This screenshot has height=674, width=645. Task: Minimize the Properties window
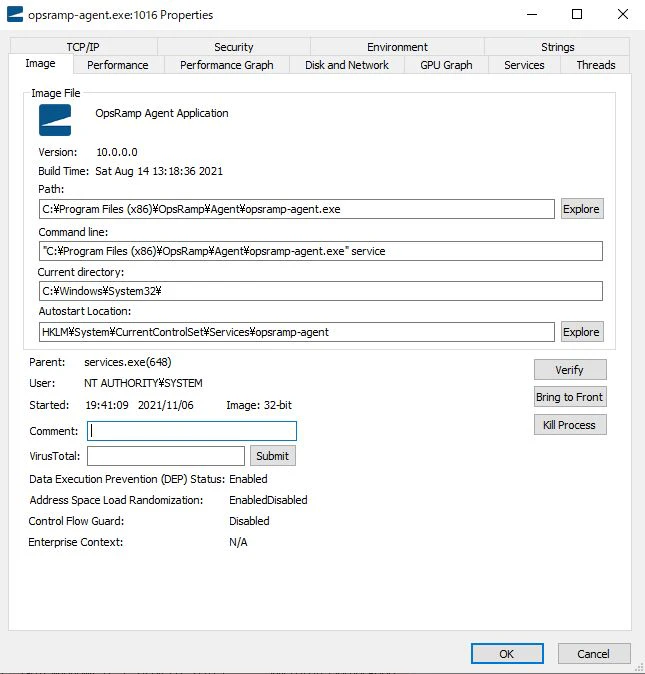pos(532,14)
